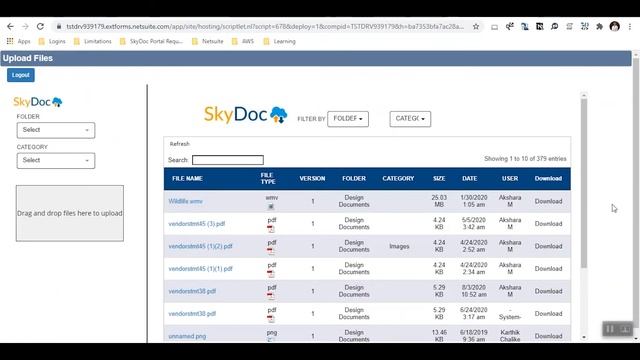Click the browser back arrow
Viewport: 640px width, 360px height.
click(x=10, y=27)
